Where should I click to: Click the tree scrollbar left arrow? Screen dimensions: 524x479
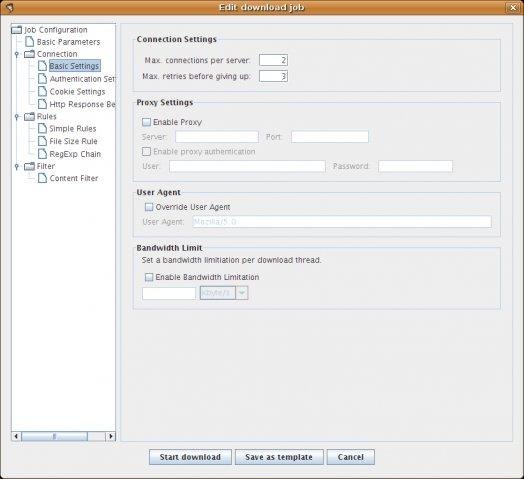(x=16, y=436)
